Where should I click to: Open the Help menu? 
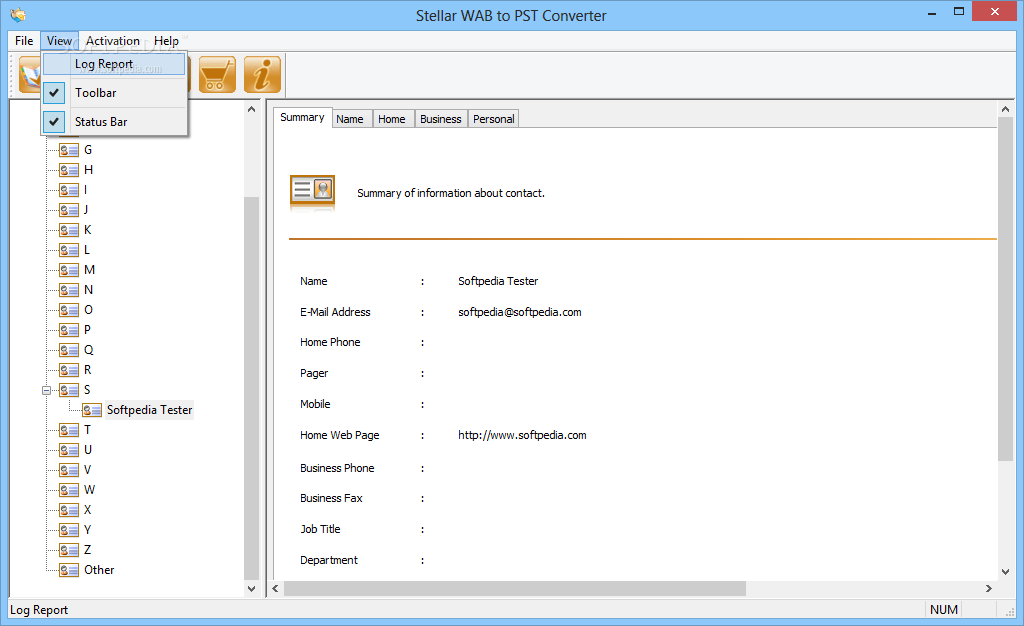coord(167,40)
